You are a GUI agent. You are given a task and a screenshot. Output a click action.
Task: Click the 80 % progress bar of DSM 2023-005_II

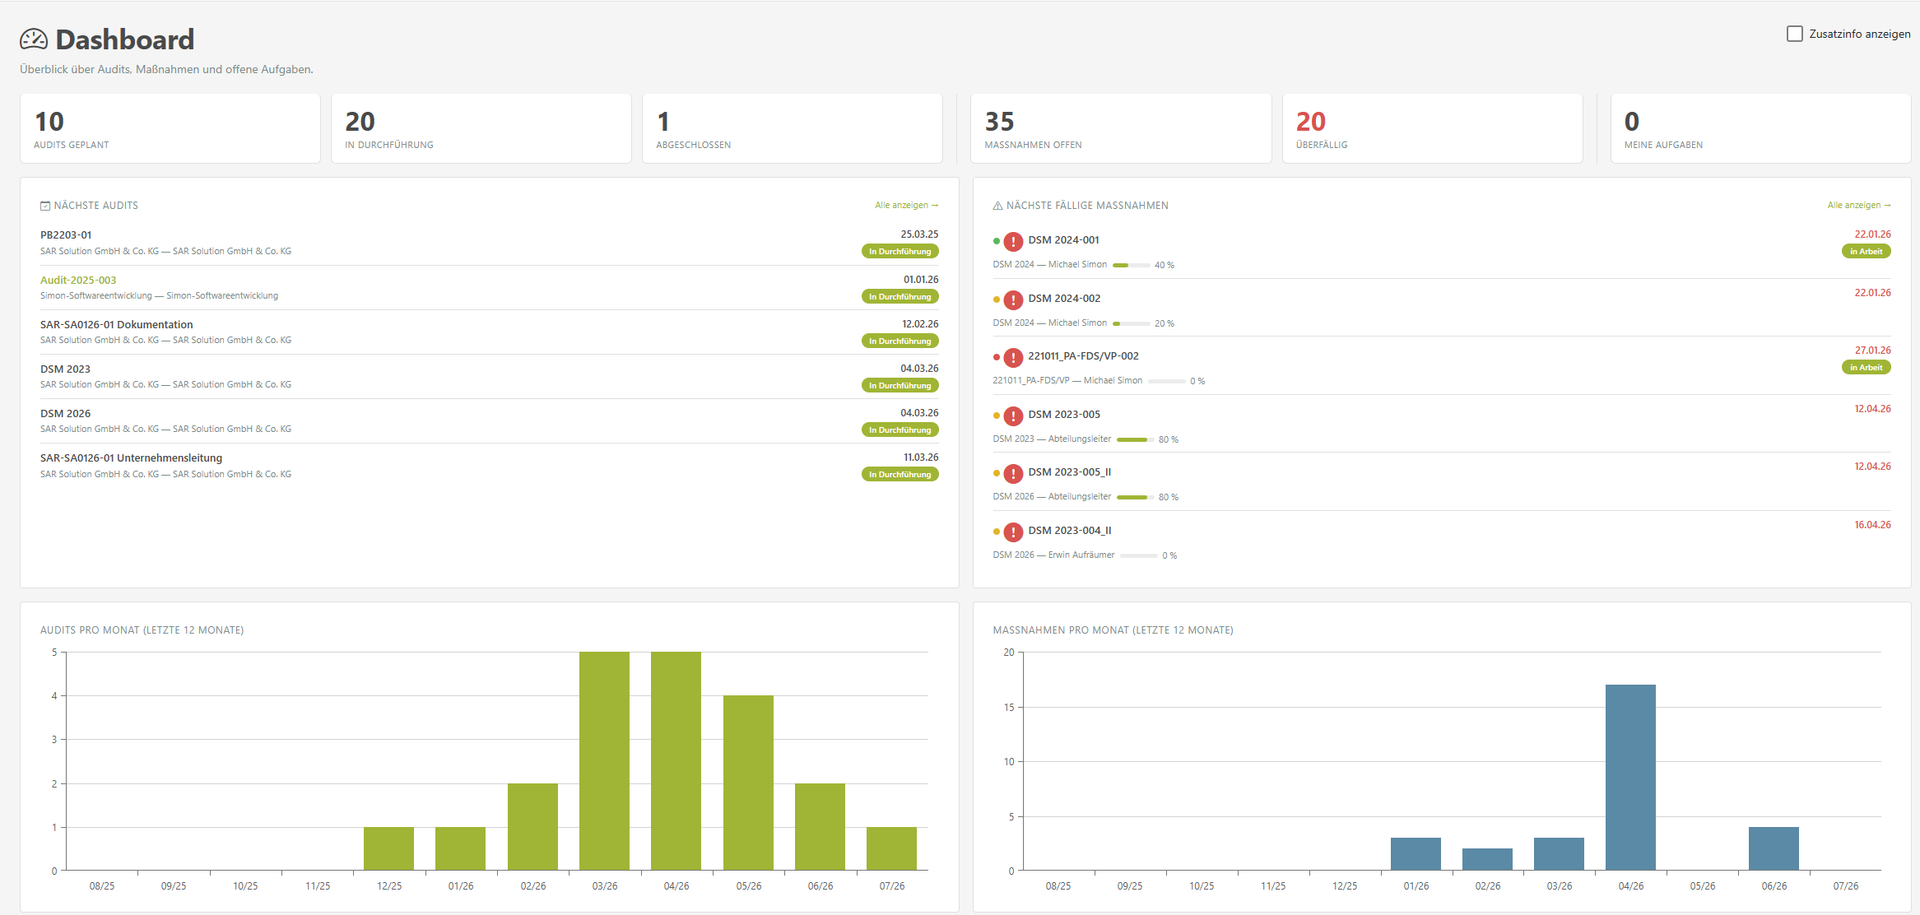click(1135, 497)
